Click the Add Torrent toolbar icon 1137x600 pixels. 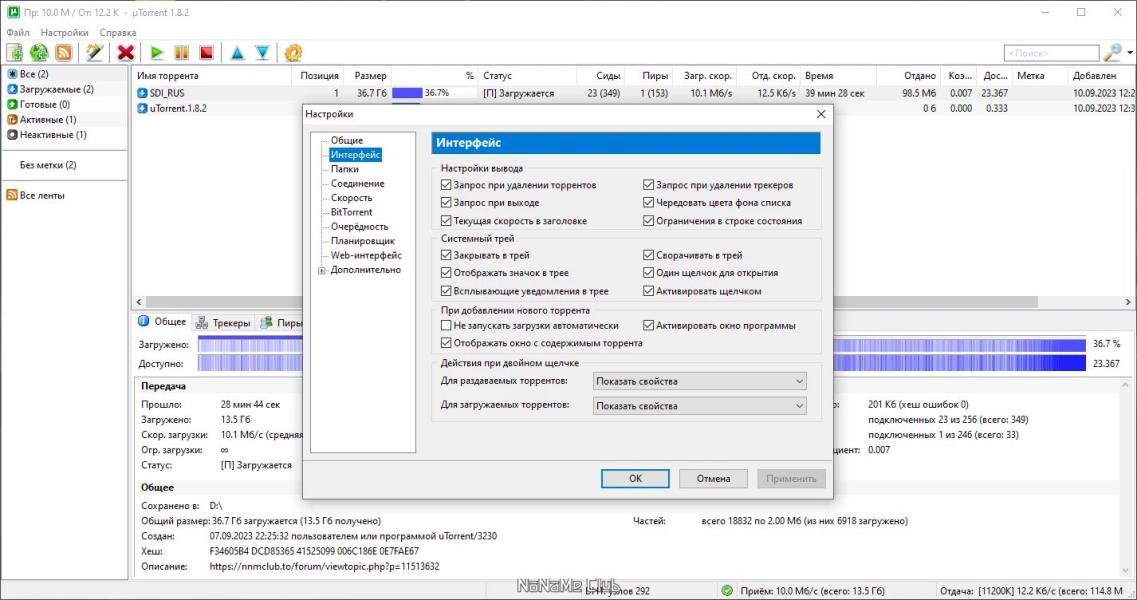[15, 53]
